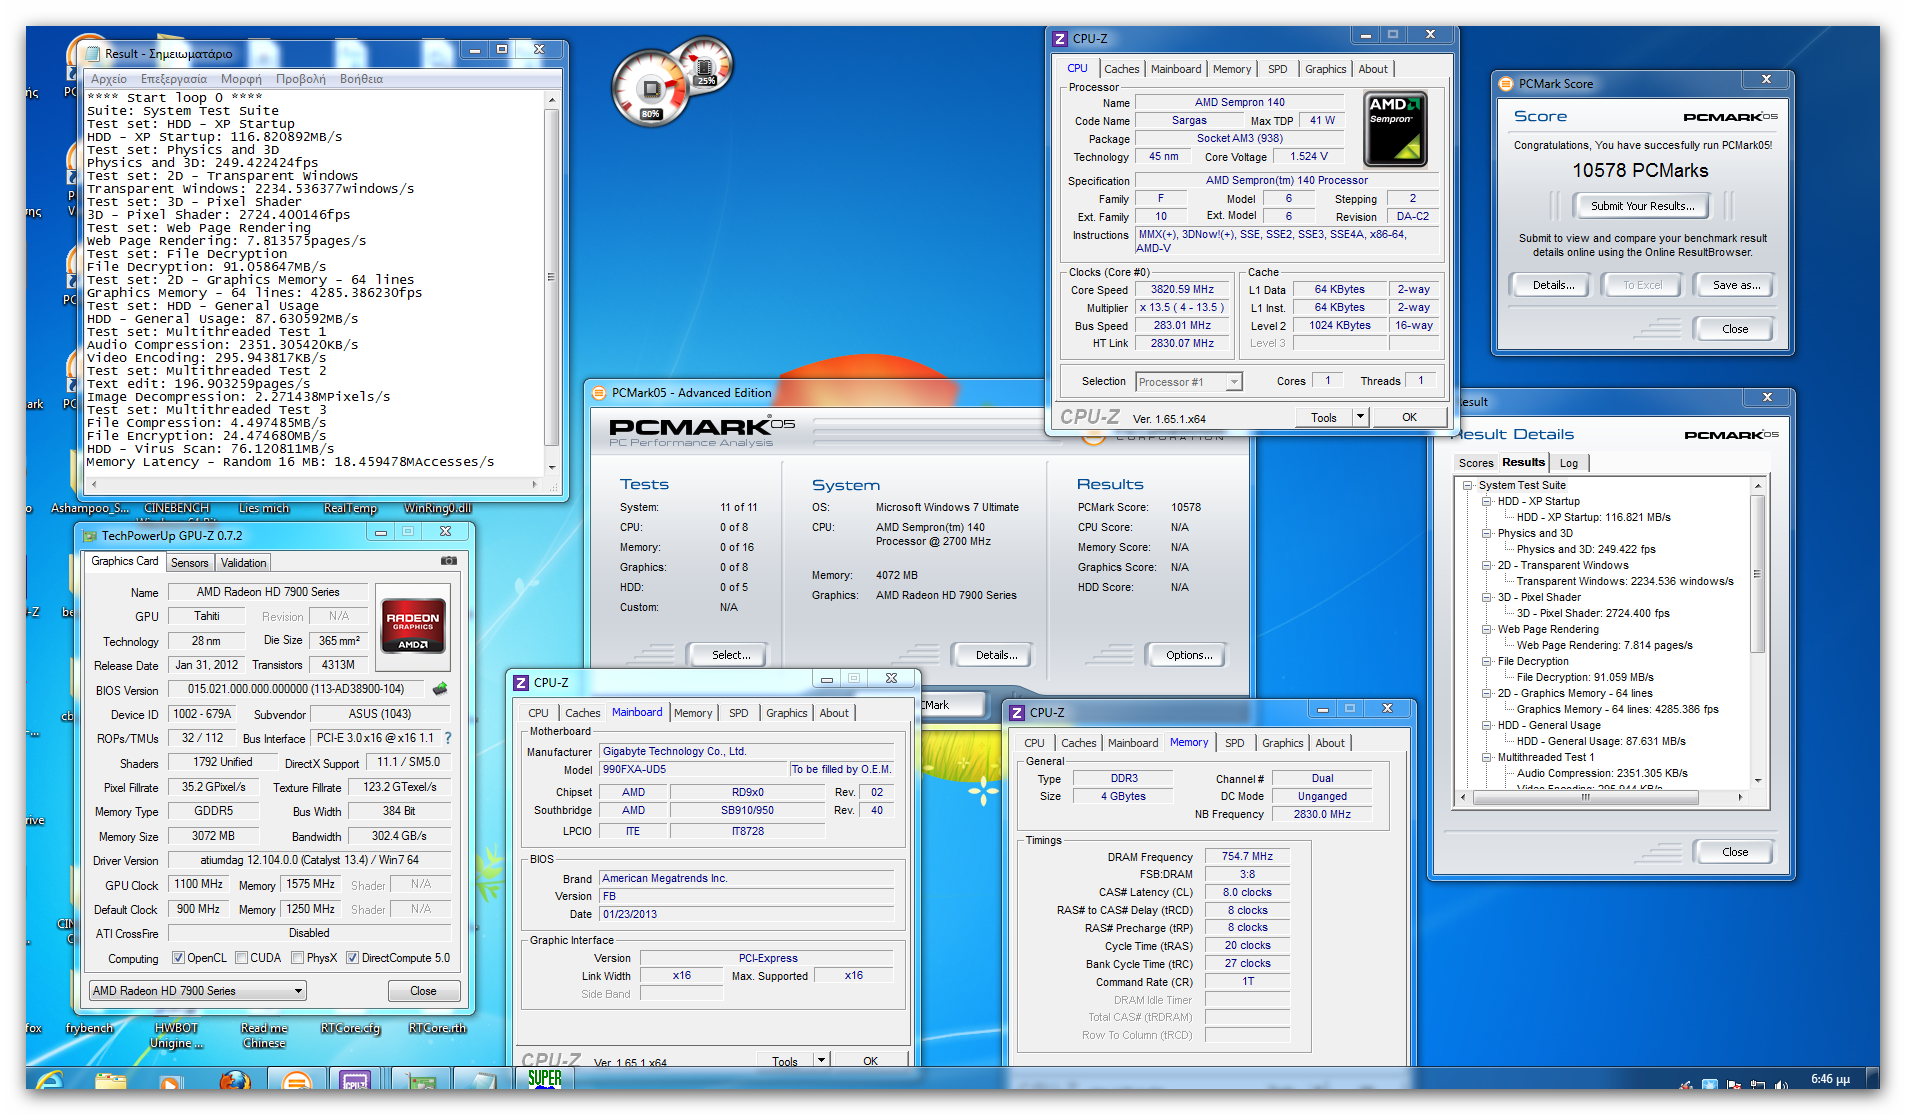The height and width of the screenshot is (1115, 1906).
Task: Collapse the Web Page Rendering tree node
Action: point(1486,630)
